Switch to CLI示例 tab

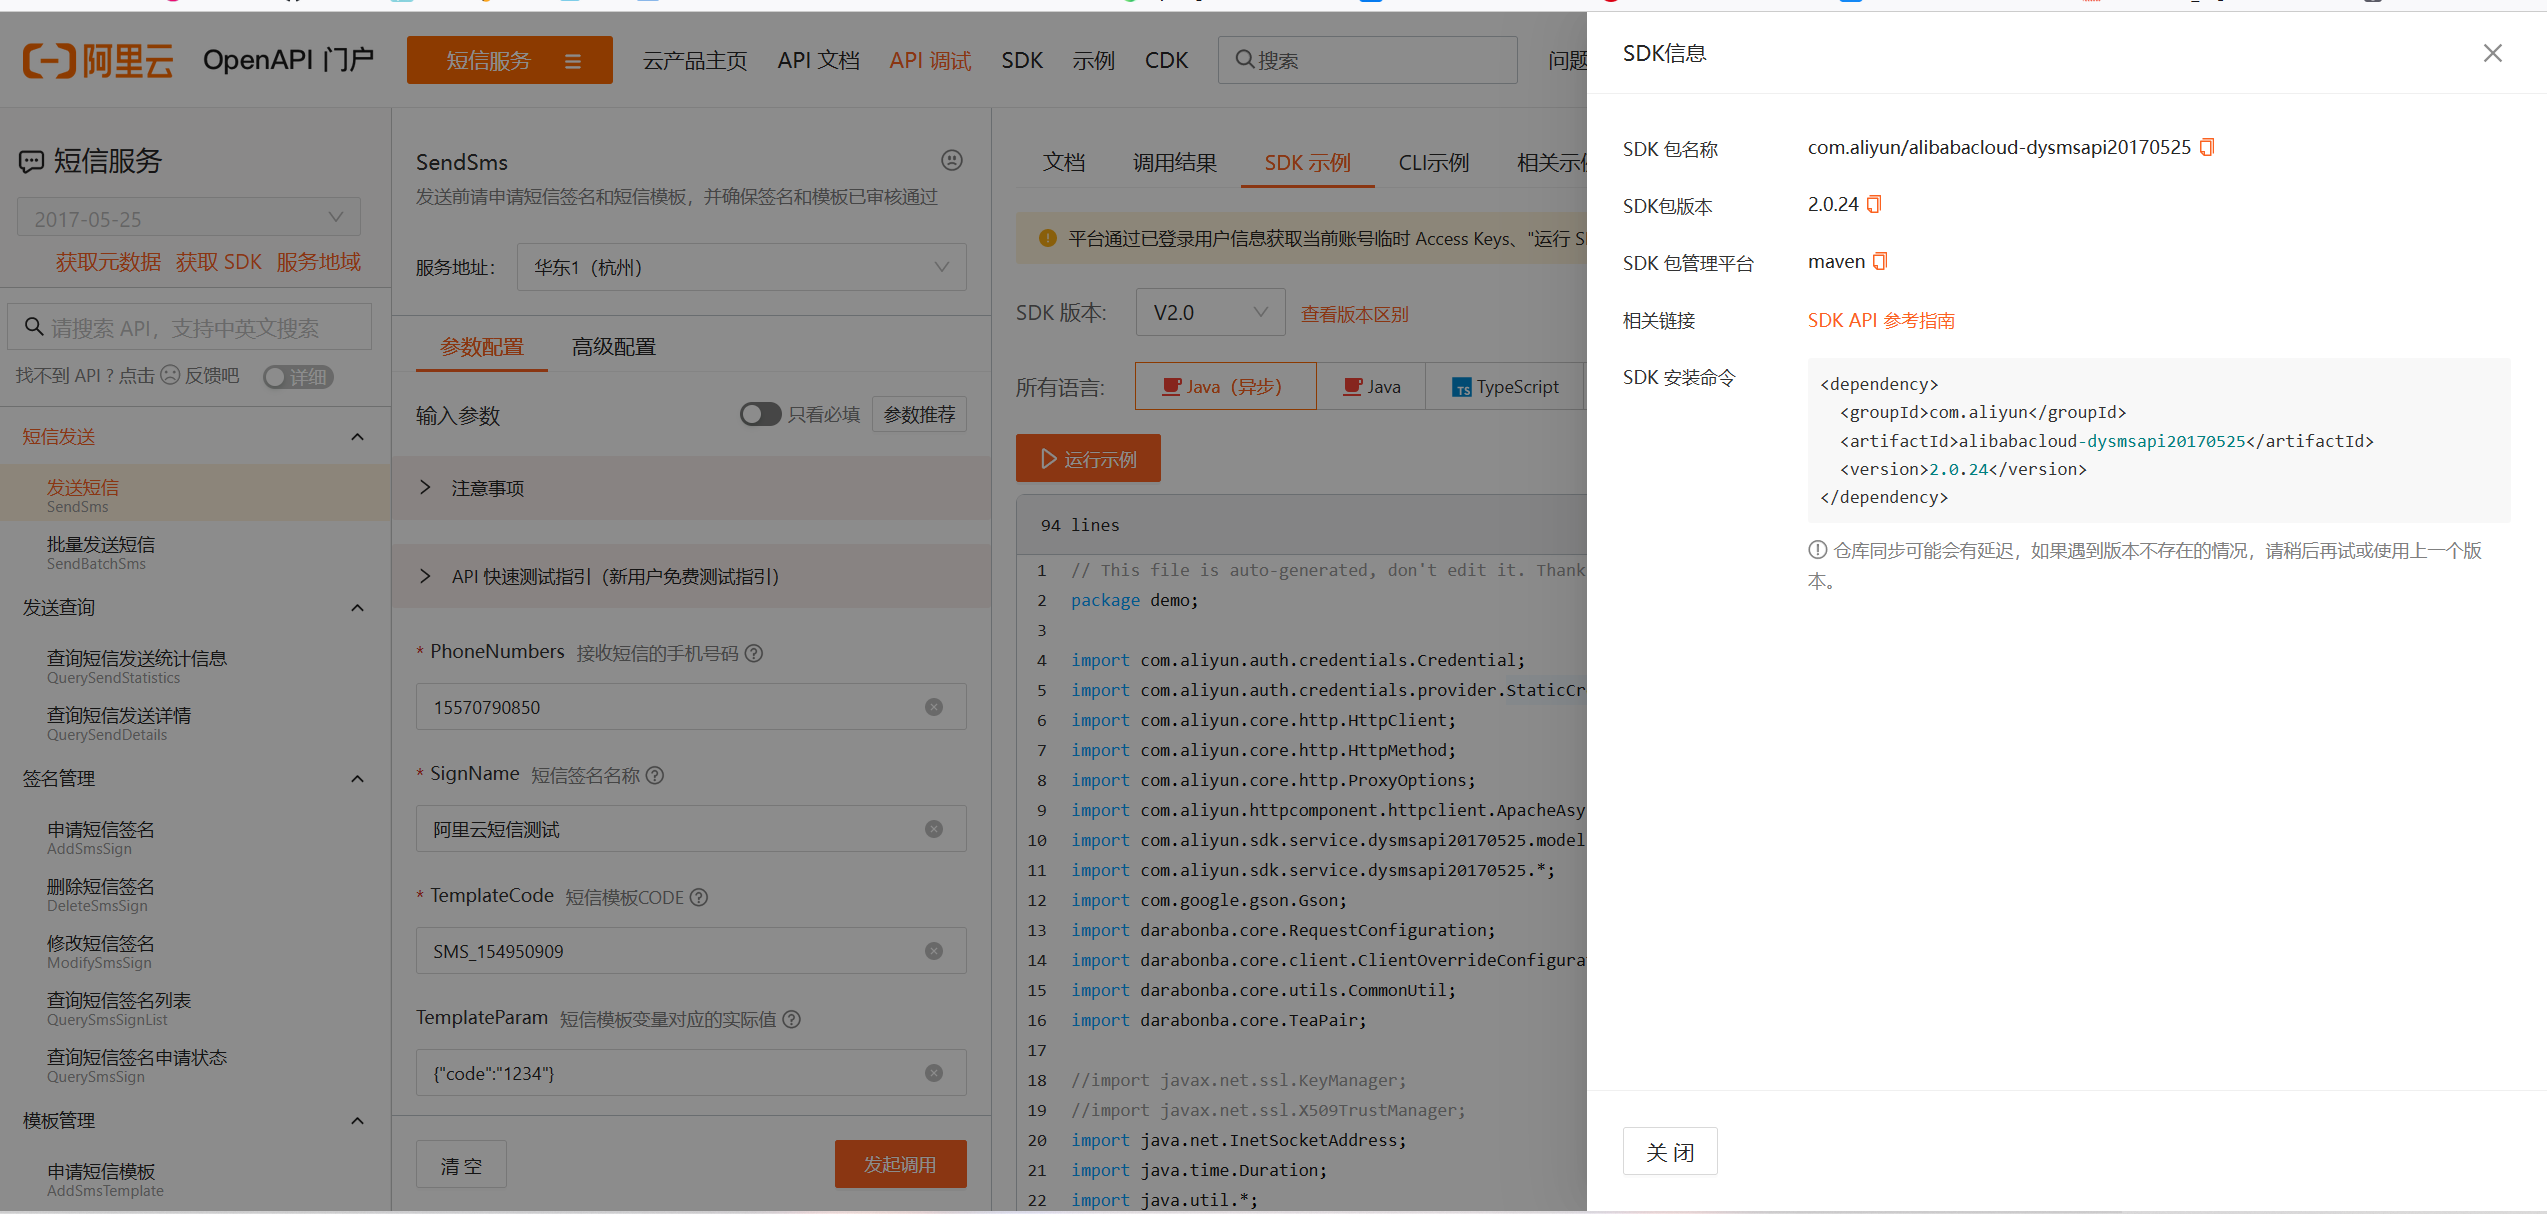[x=1434, y=162]
